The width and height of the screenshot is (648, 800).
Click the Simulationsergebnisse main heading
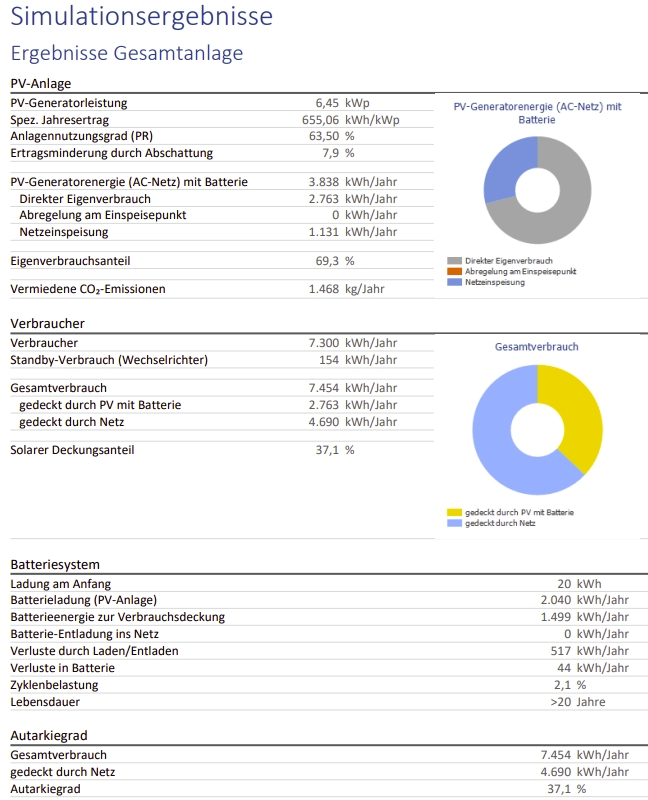(x=142, y=15)
